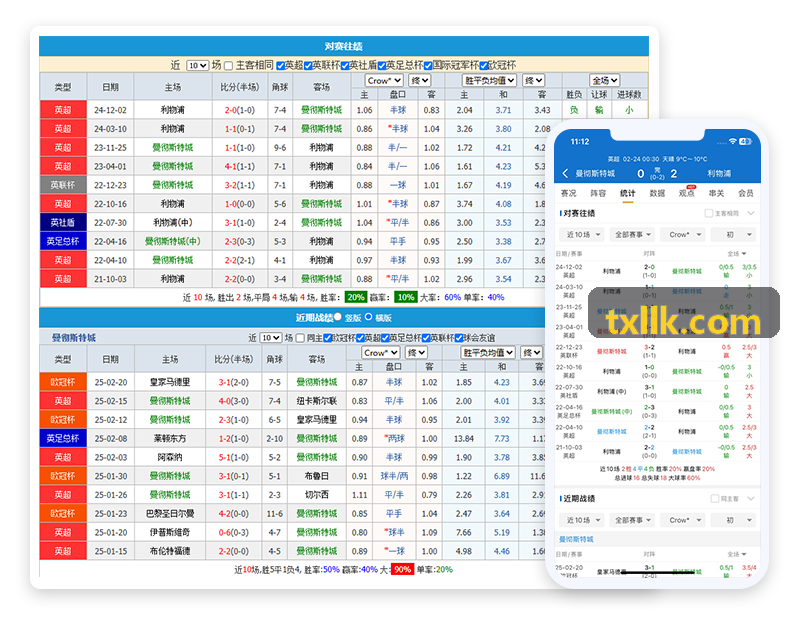The width and height of the screenshot is (800, 625).
Task: Uncheck the 英超 filter checkbox in 对赛往绩
Action: (x=281, y=66)
